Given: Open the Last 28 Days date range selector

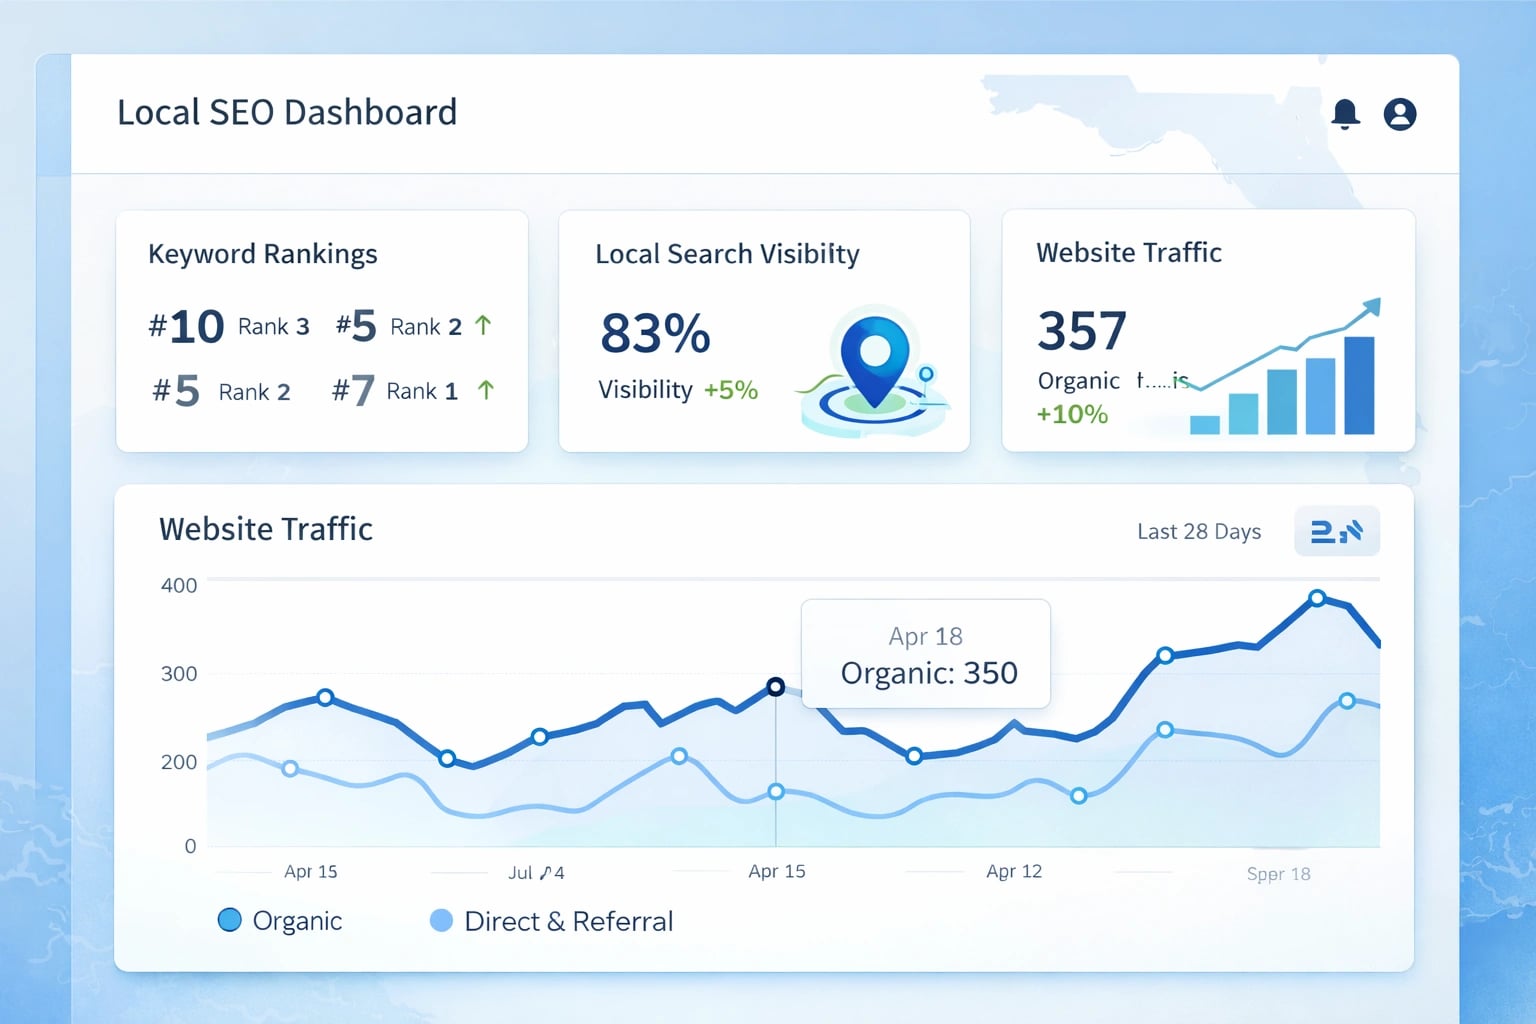Looking at the screenshot, I should (x=1199, y=531).
